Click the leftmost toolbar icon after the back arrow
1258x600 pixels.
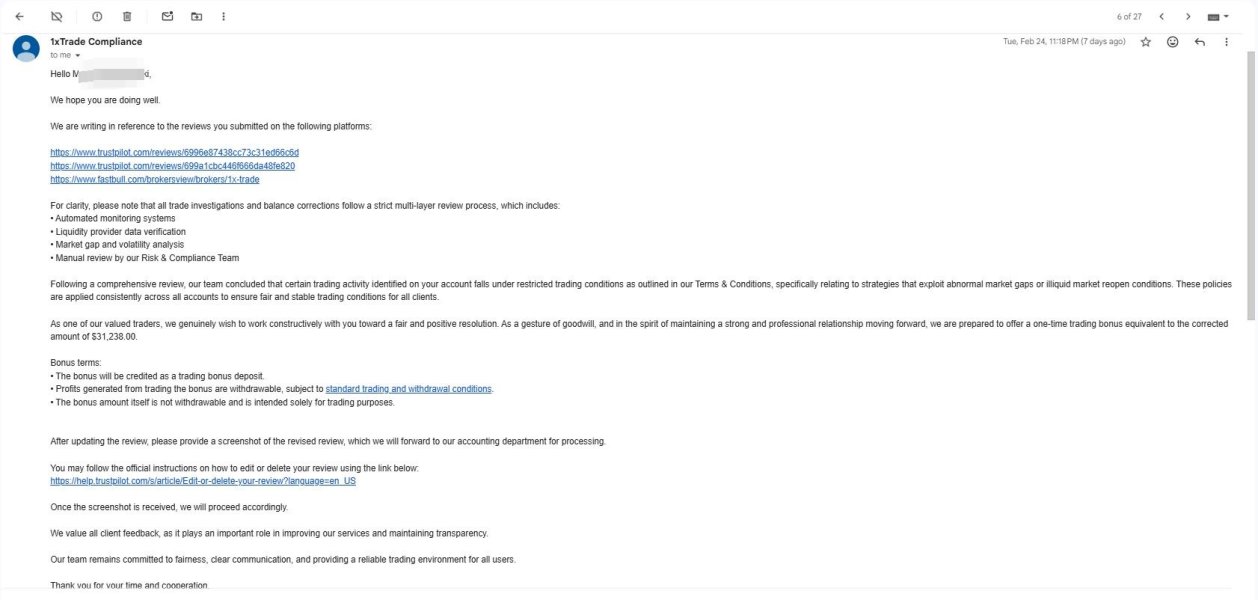pos(56,16)
